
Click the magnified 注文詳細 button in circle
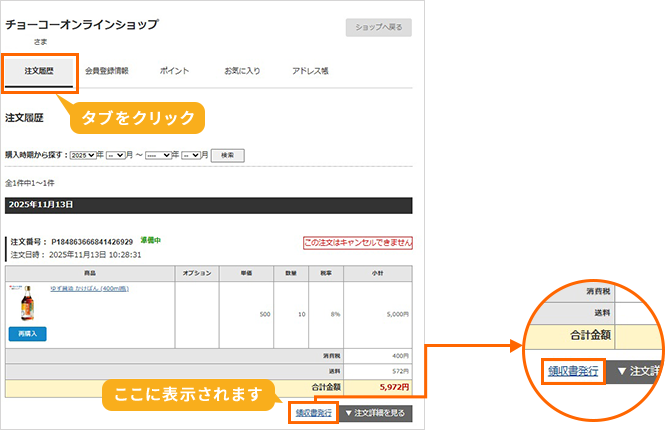pos(635,371)
